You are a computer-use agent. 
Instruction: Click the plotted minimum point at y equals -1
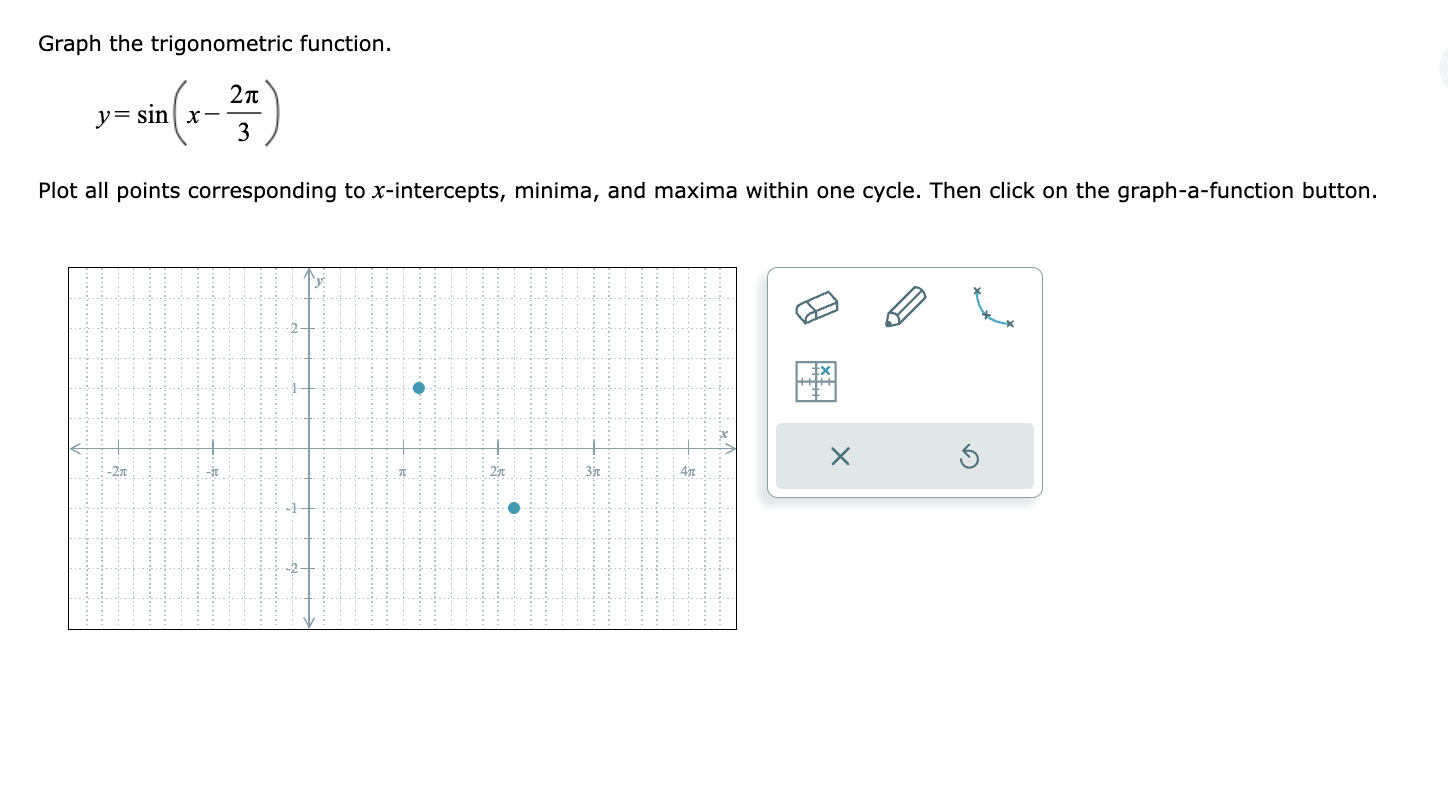point(515,508)
